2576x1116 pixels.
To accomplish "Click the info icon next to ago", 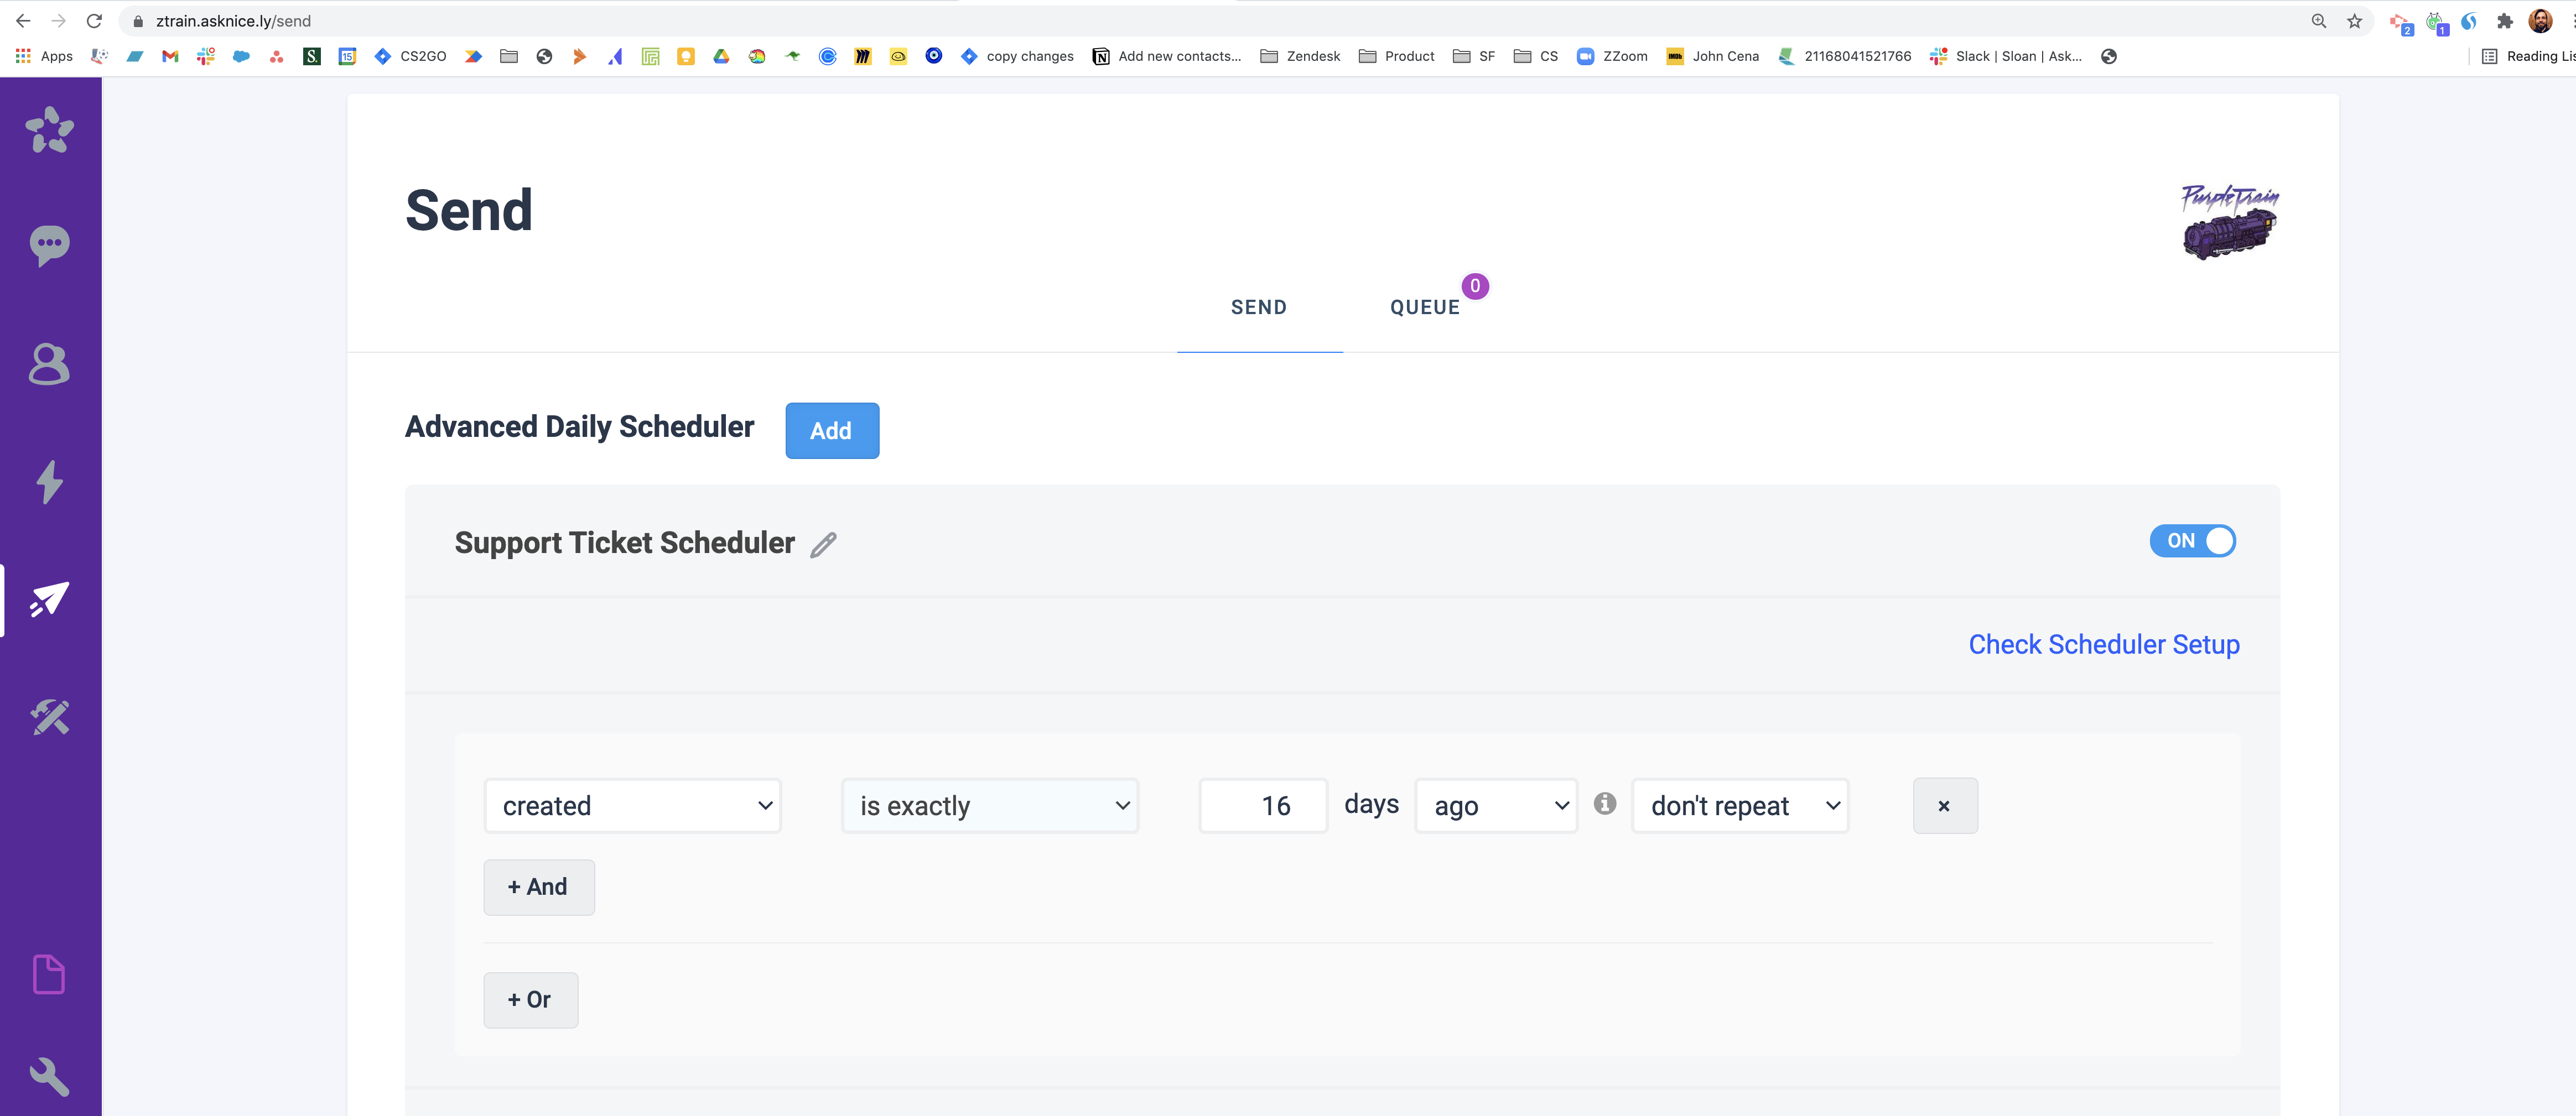I will [x=1605, y=804].
